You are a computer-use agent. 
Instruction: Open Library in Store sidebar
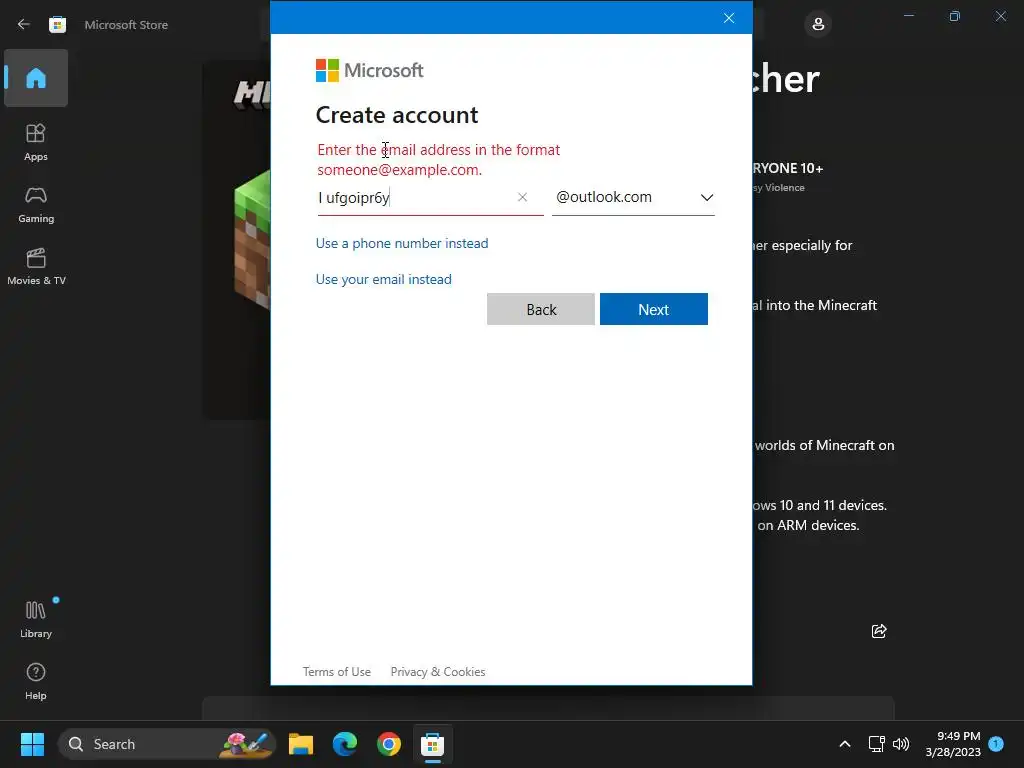[x=36, y=618]
